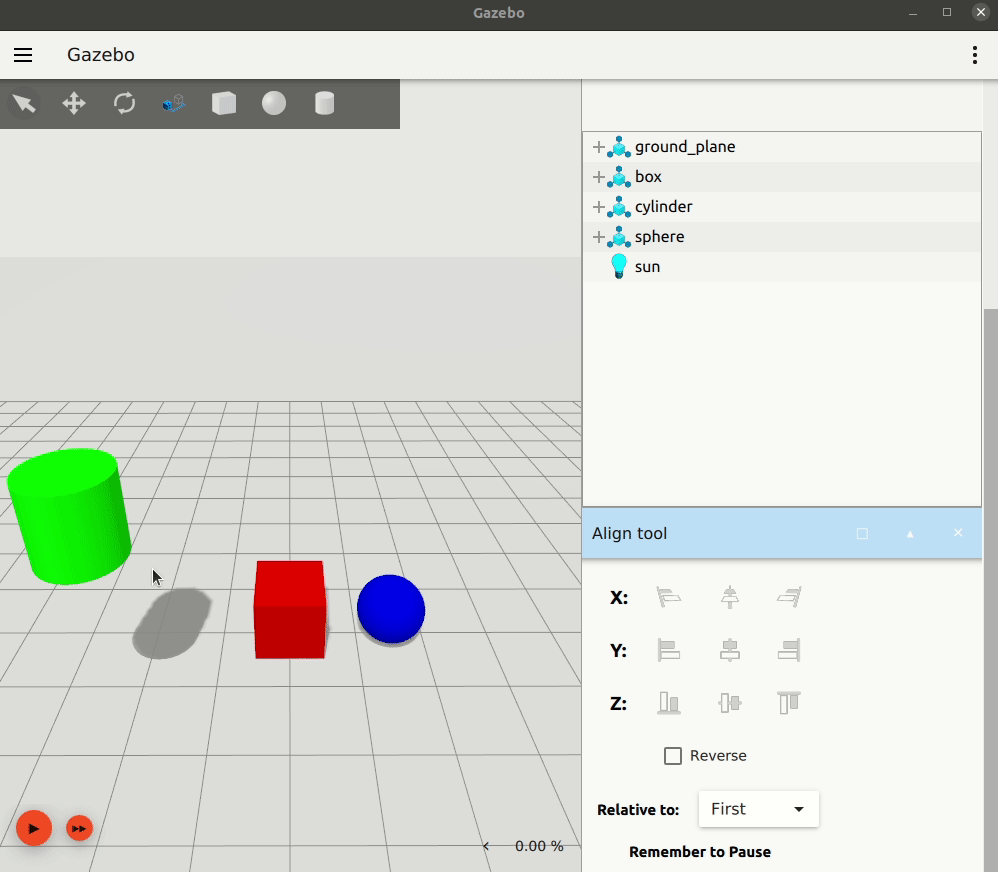Close the Align tool panel
998x872 pixels.
point(958,533)
